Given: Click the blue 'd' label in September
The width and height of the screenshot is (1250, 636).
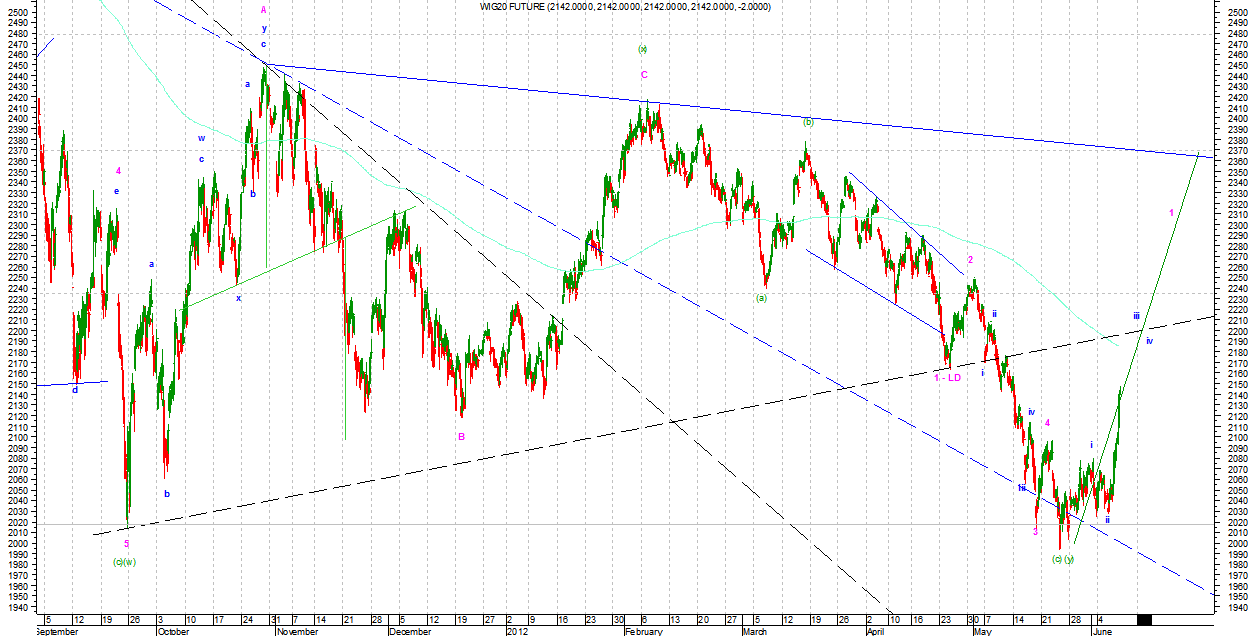Looking at the screenshot, I should (x=75, y=390).
